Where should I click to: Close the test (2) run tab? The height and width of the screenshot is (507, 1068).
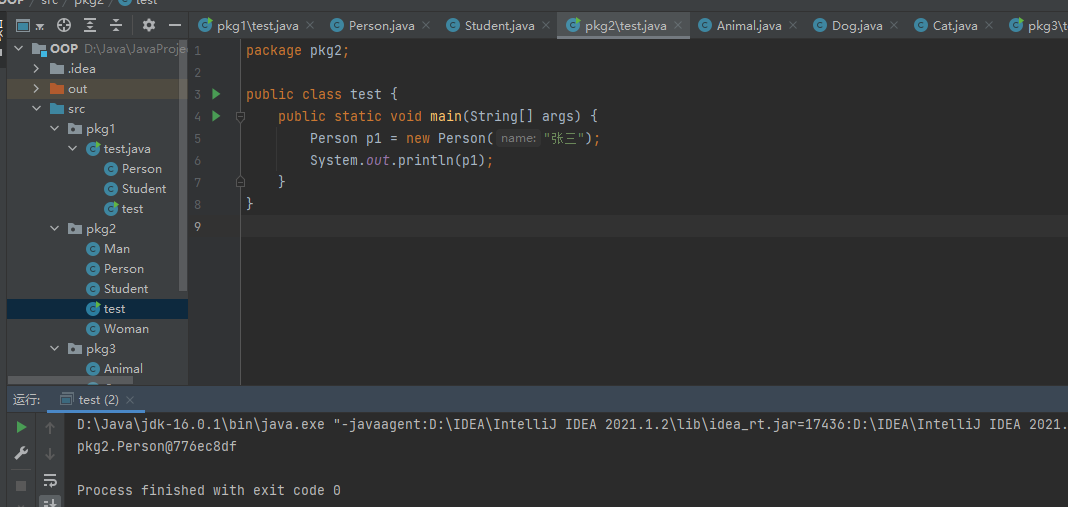130,400
